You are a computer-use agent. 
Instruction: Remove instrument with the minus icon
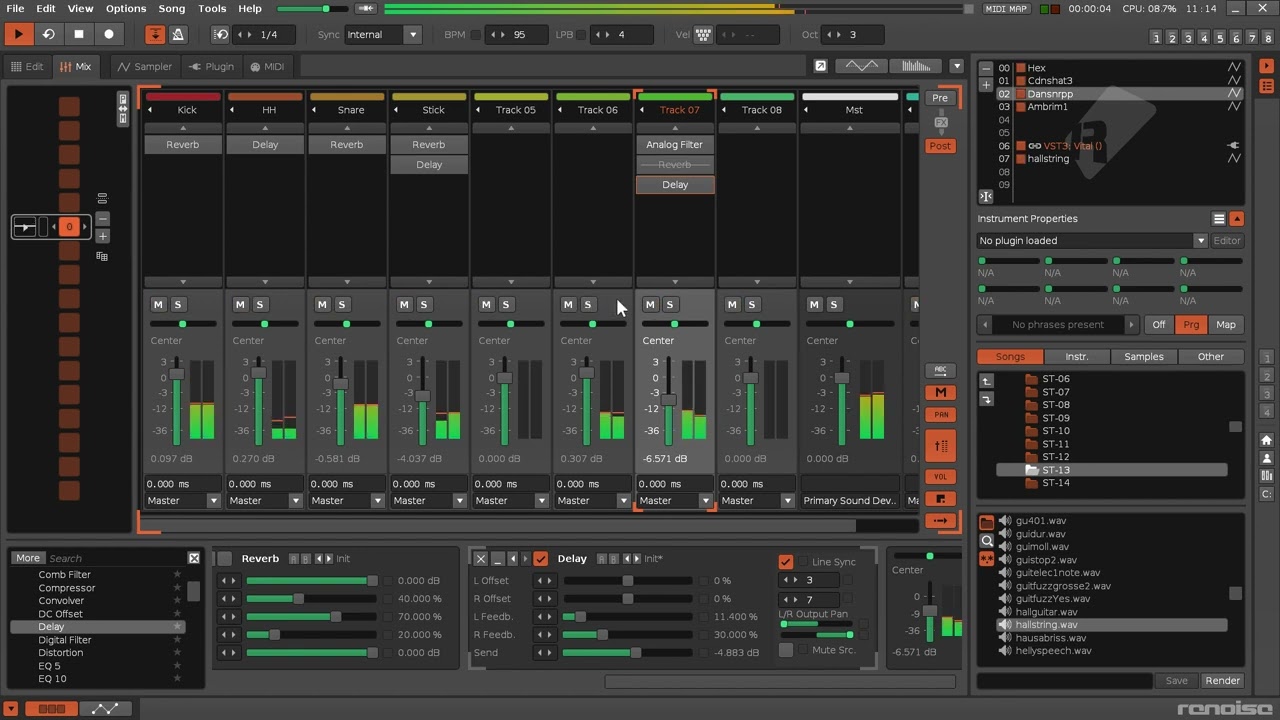coord(986,69)
